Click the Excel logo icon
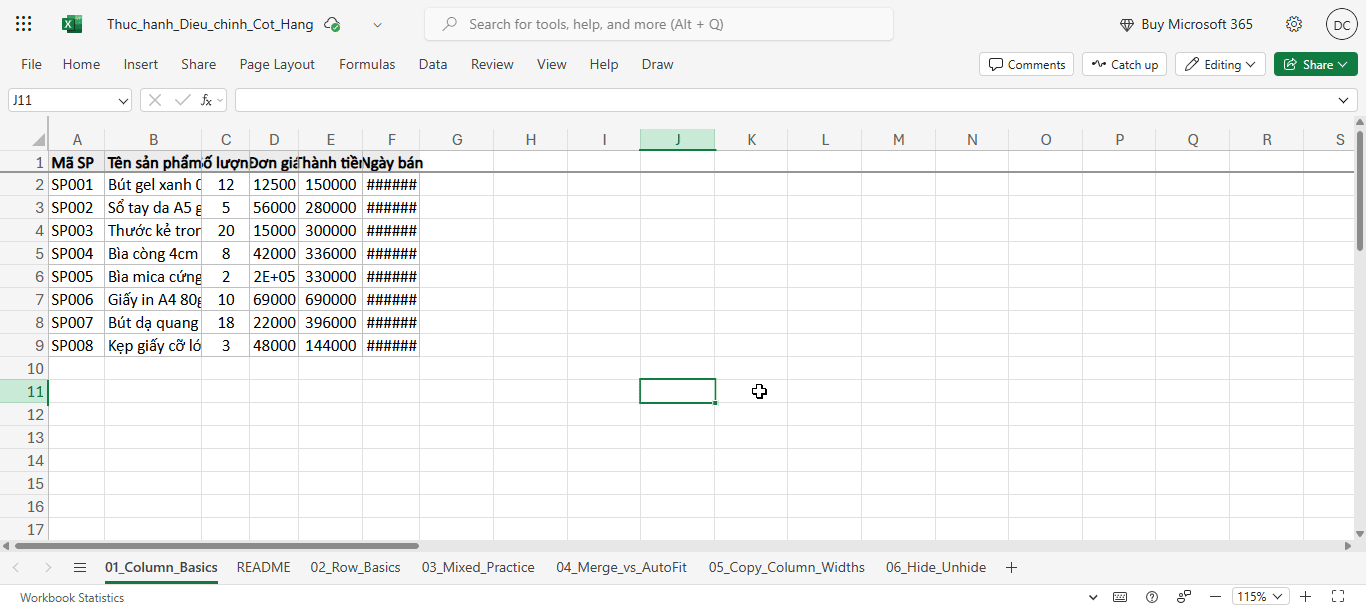This screenshot has height=607, width=1366. [x=72, y=24]
